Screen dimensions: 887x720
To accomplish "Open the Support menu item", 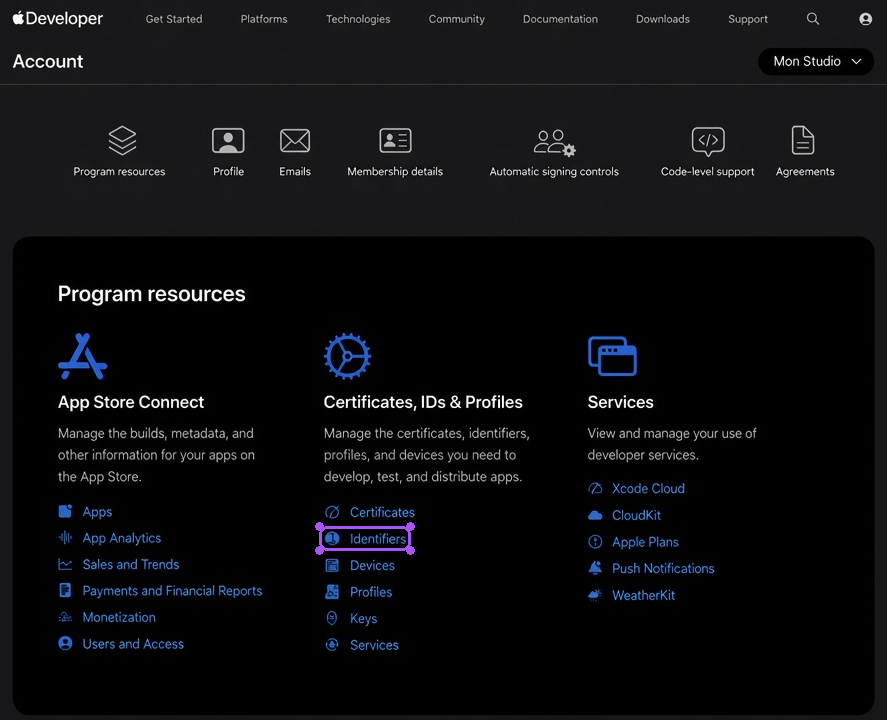I will (x=747, y=19).
